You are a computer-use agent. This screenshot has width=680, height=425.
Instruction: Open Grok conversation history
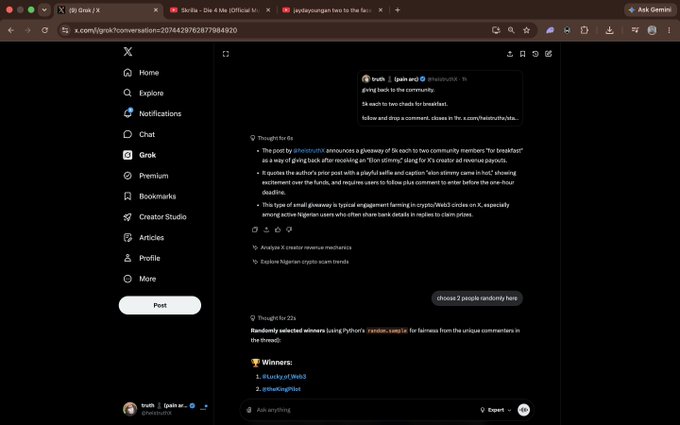[x=536, y=54]
